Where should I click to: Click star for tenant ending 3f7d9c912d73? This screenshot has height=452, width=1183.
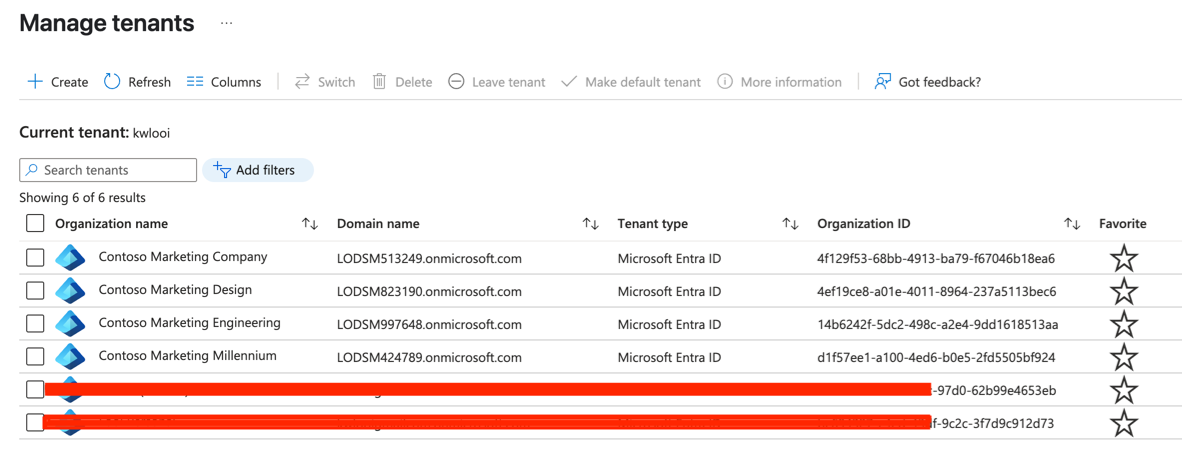tap(1124, 423)
